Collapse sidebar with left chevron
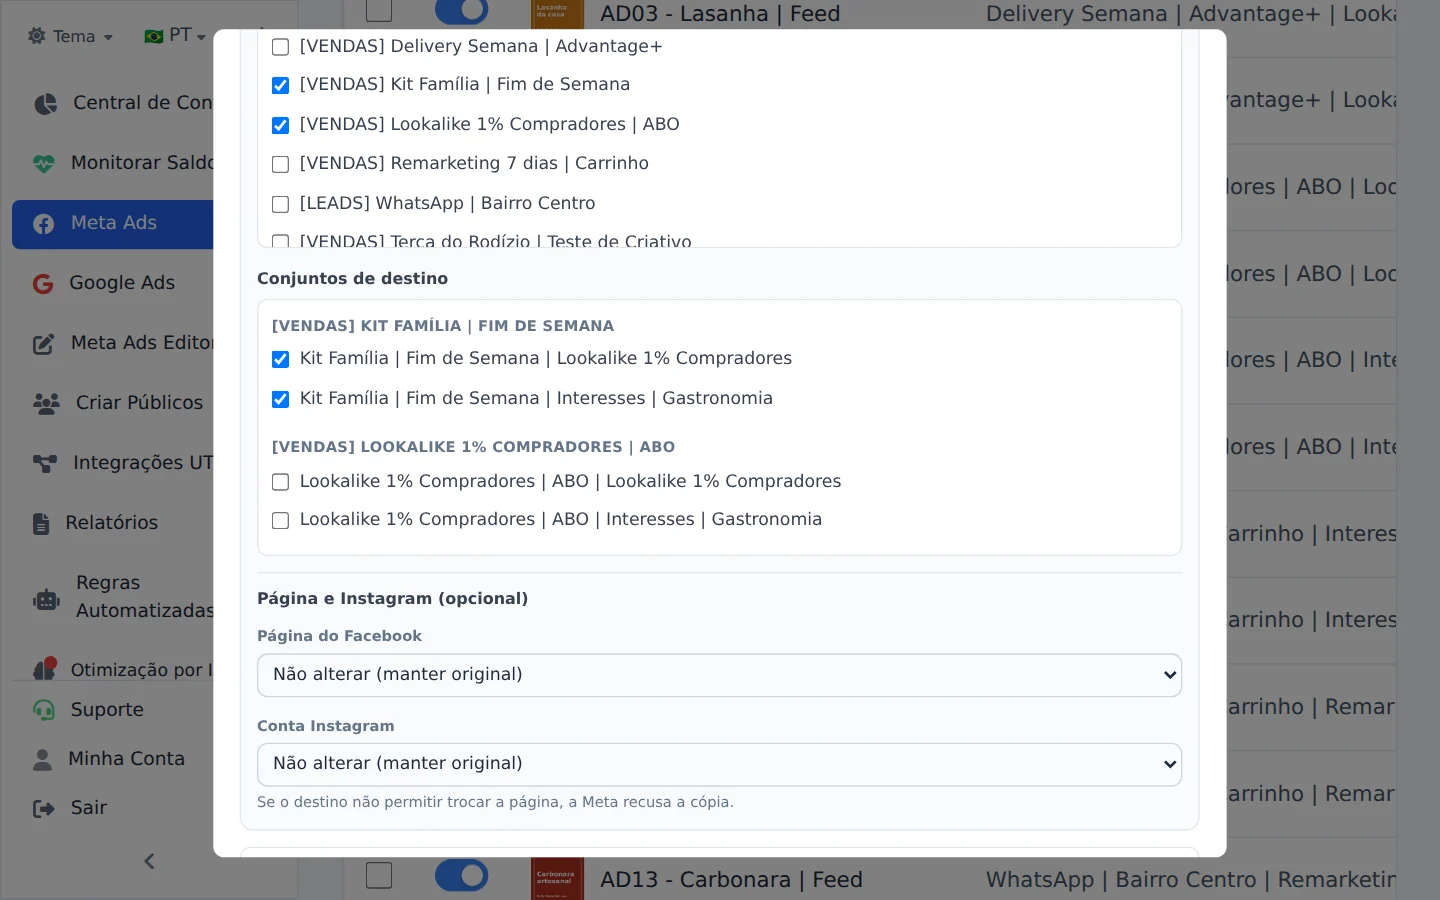 tap(149, 861)
